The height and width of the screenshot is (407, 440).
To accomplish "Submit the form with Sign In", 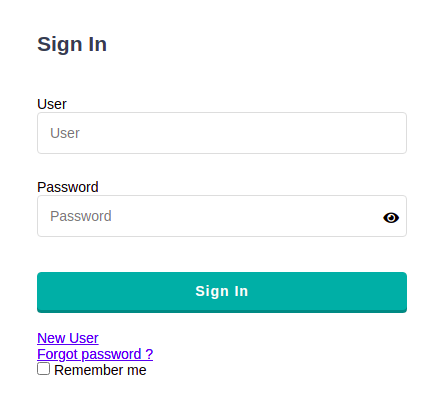I will click(x=222, y=292).
